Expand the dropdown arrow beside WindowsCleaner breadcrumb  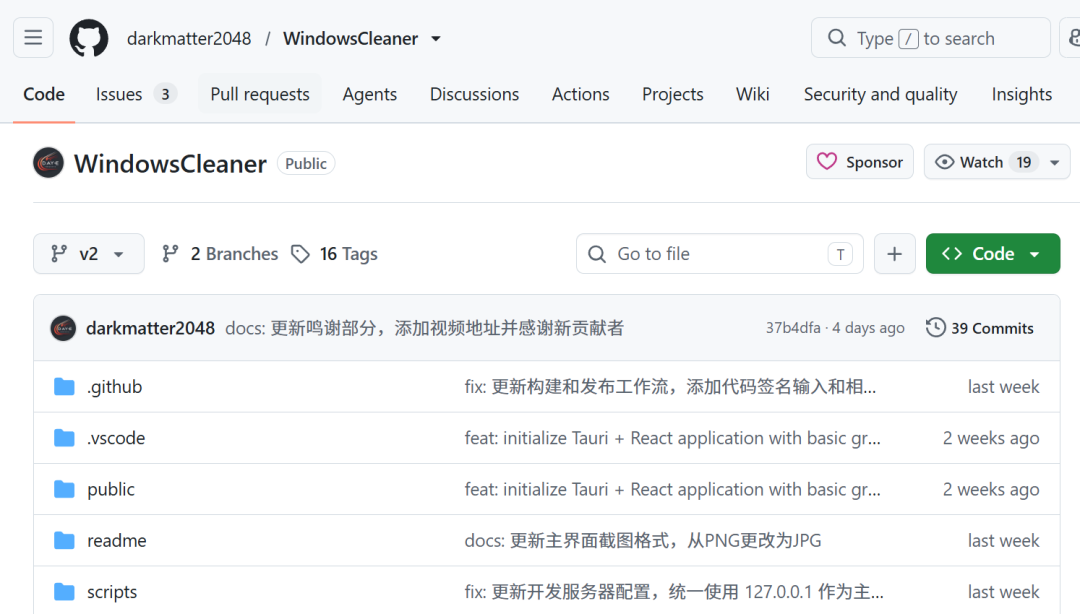pyautogui.click(x=436, y=39)
